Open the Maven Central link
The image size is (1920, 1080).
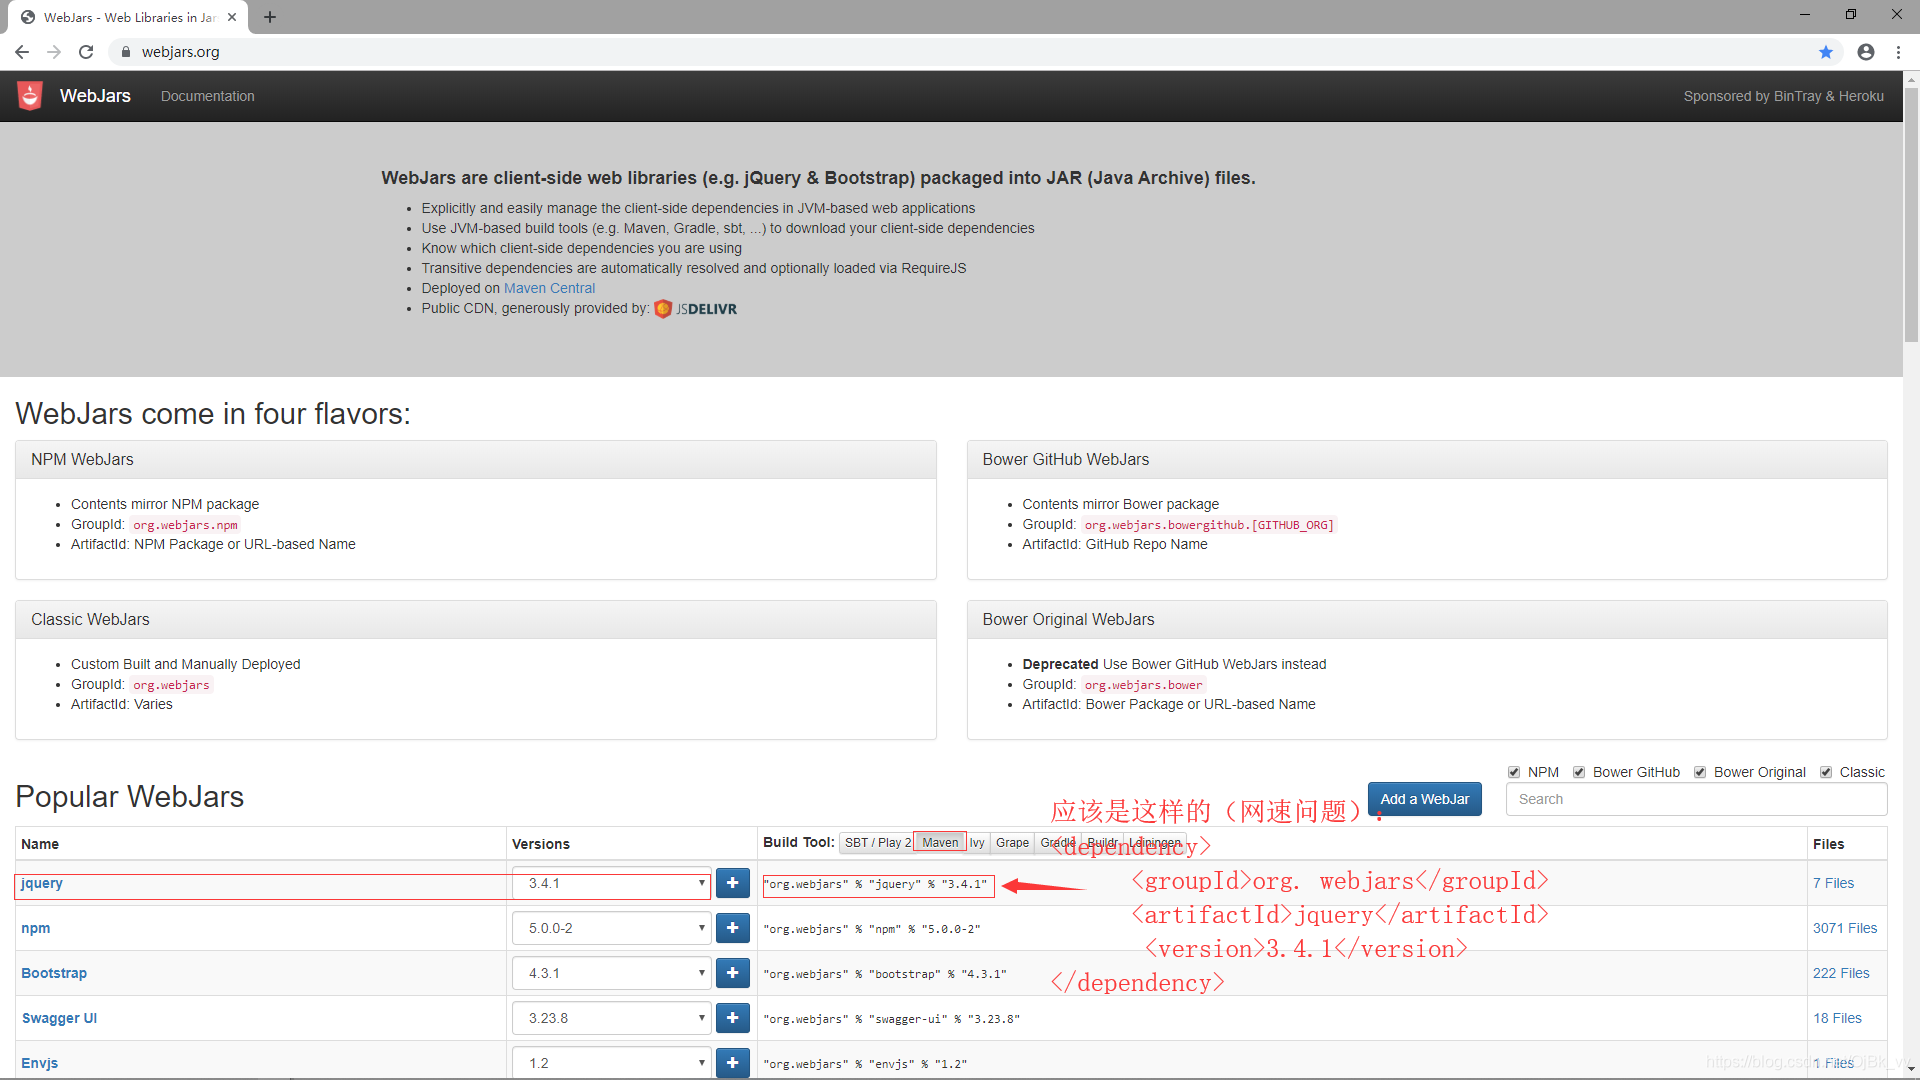[x=549, y=288]
